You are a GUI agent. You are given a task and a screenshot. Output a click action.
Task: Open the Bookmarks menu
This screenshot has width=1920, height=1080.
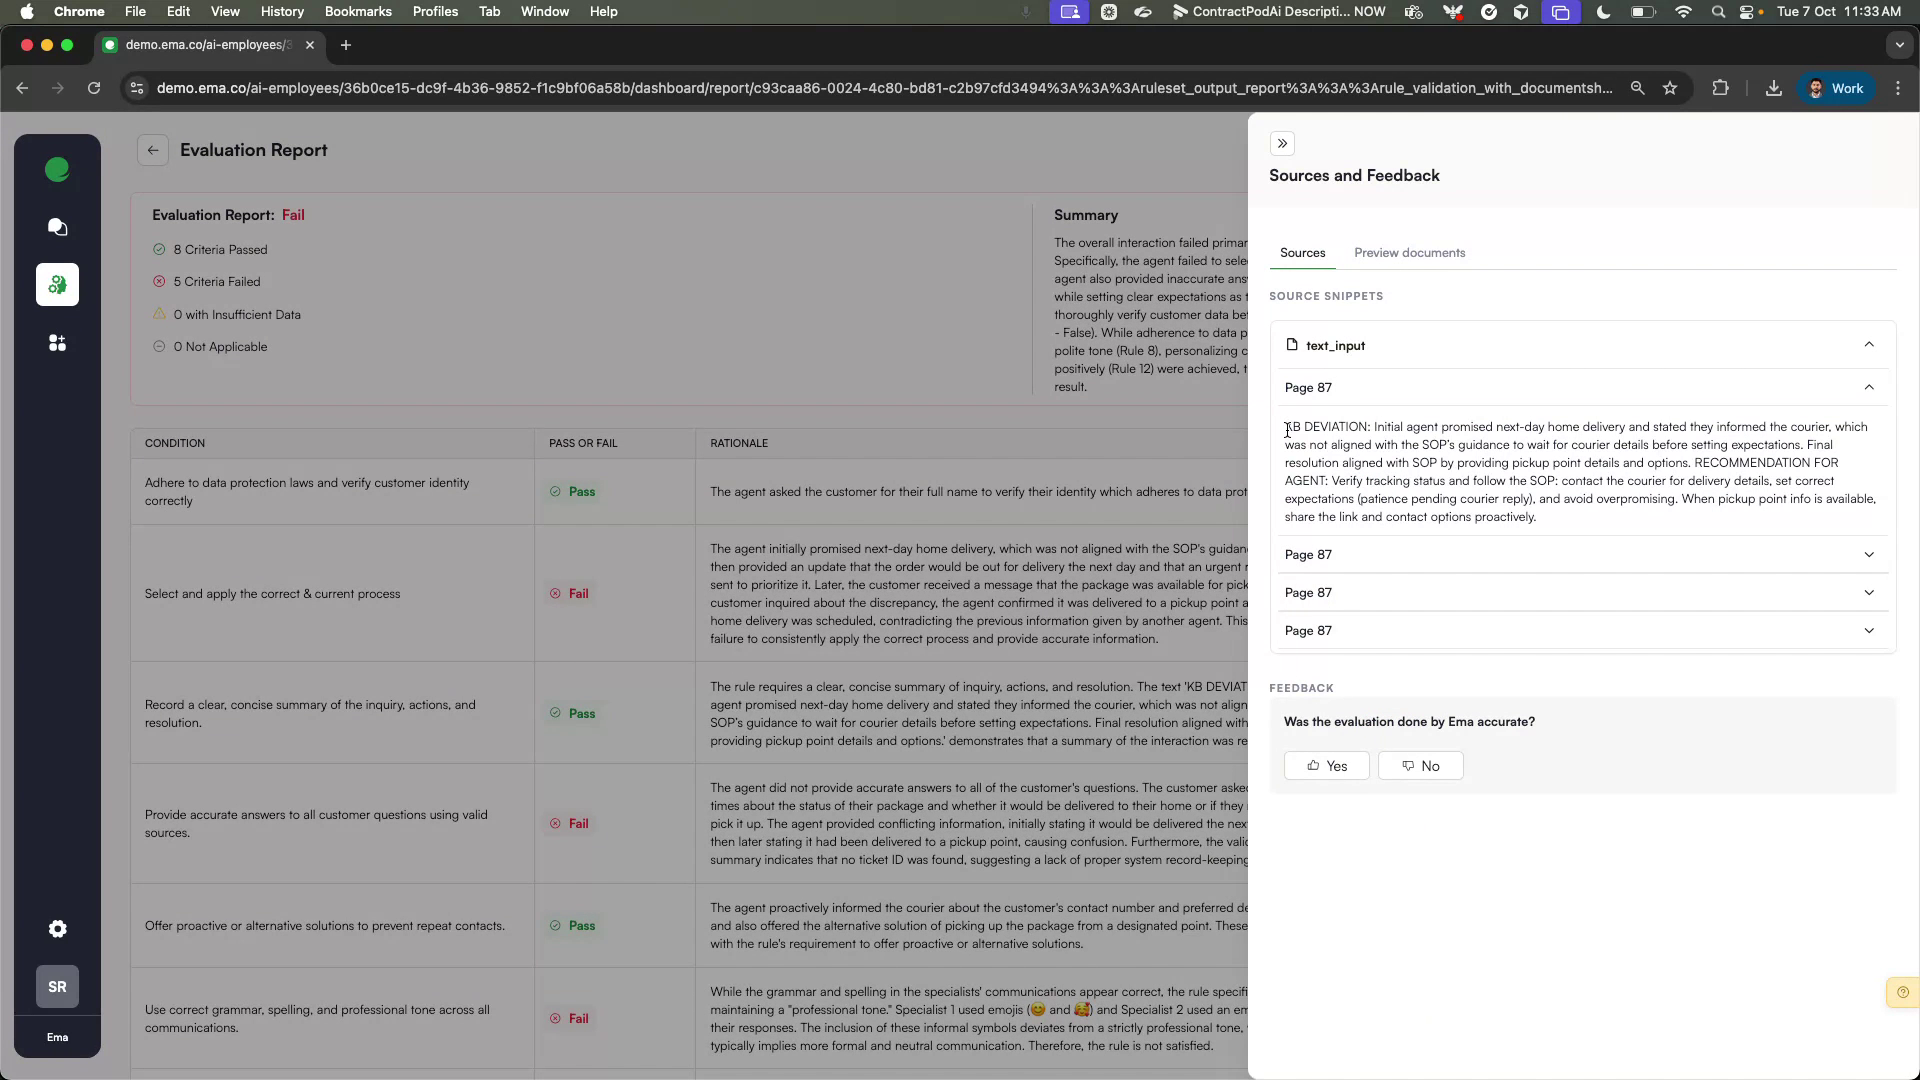[357, 11]
